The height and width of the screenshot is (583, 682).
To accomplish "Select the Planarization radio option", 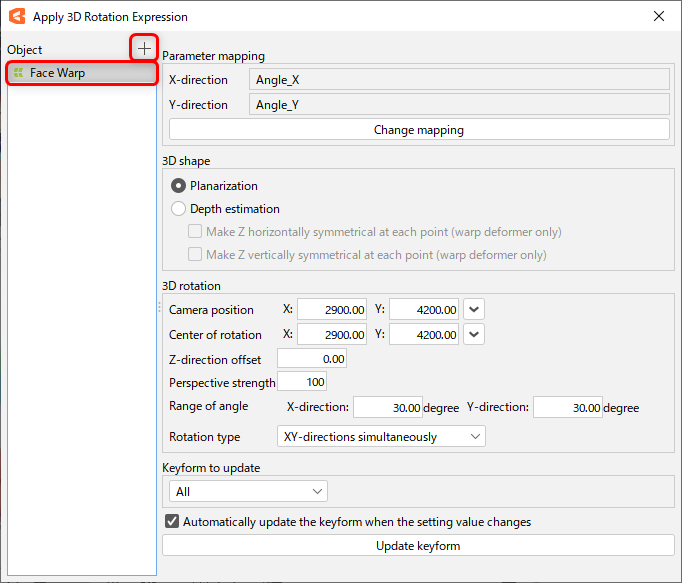I will (179, 186).
